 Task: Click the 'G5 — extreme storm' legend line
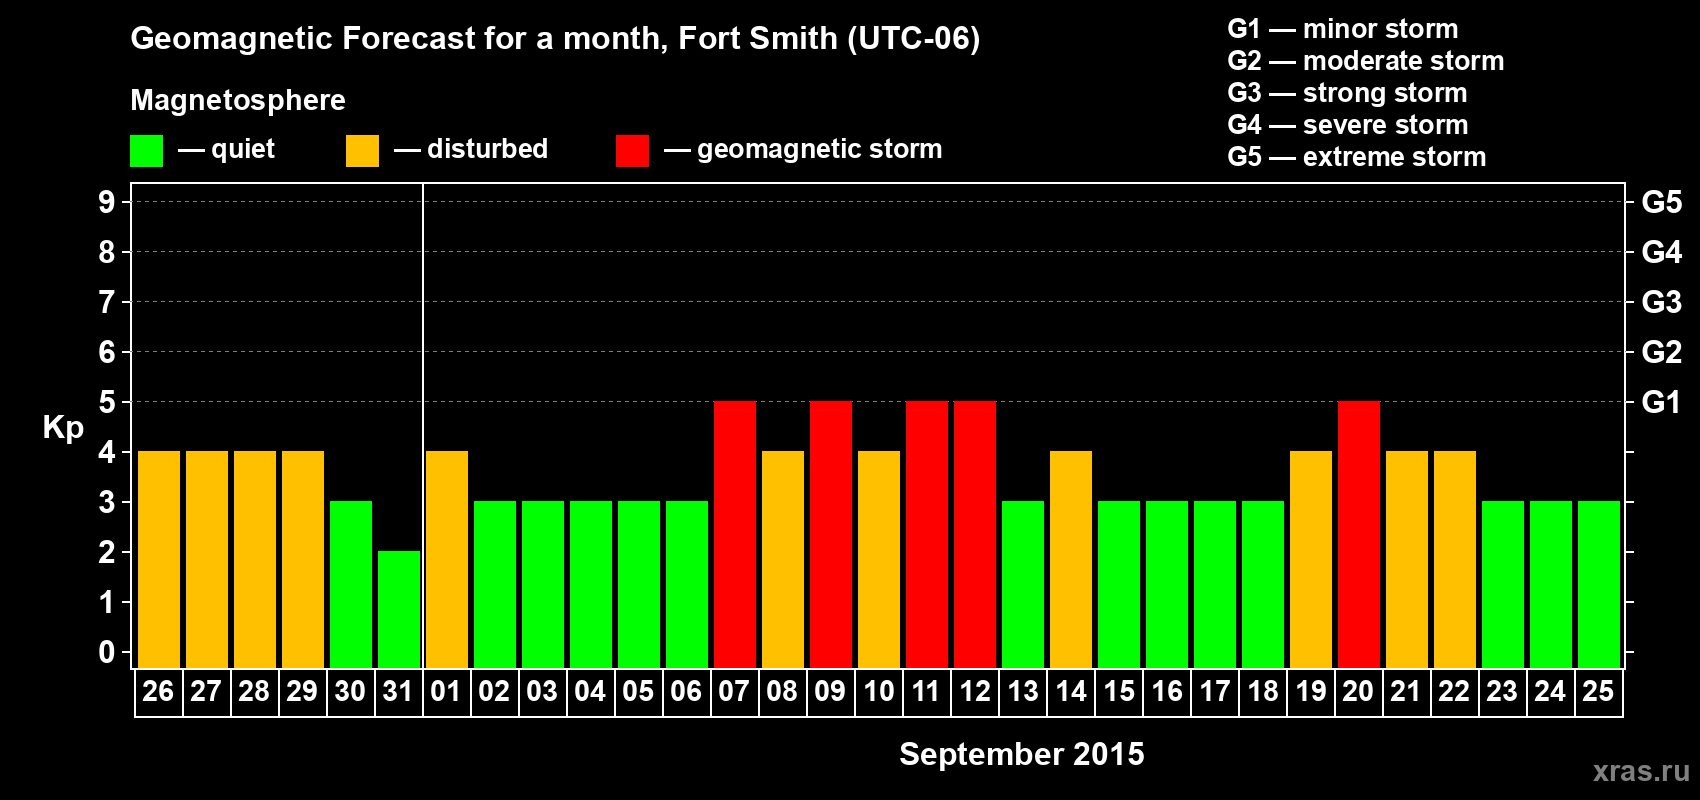(1357, 157)
